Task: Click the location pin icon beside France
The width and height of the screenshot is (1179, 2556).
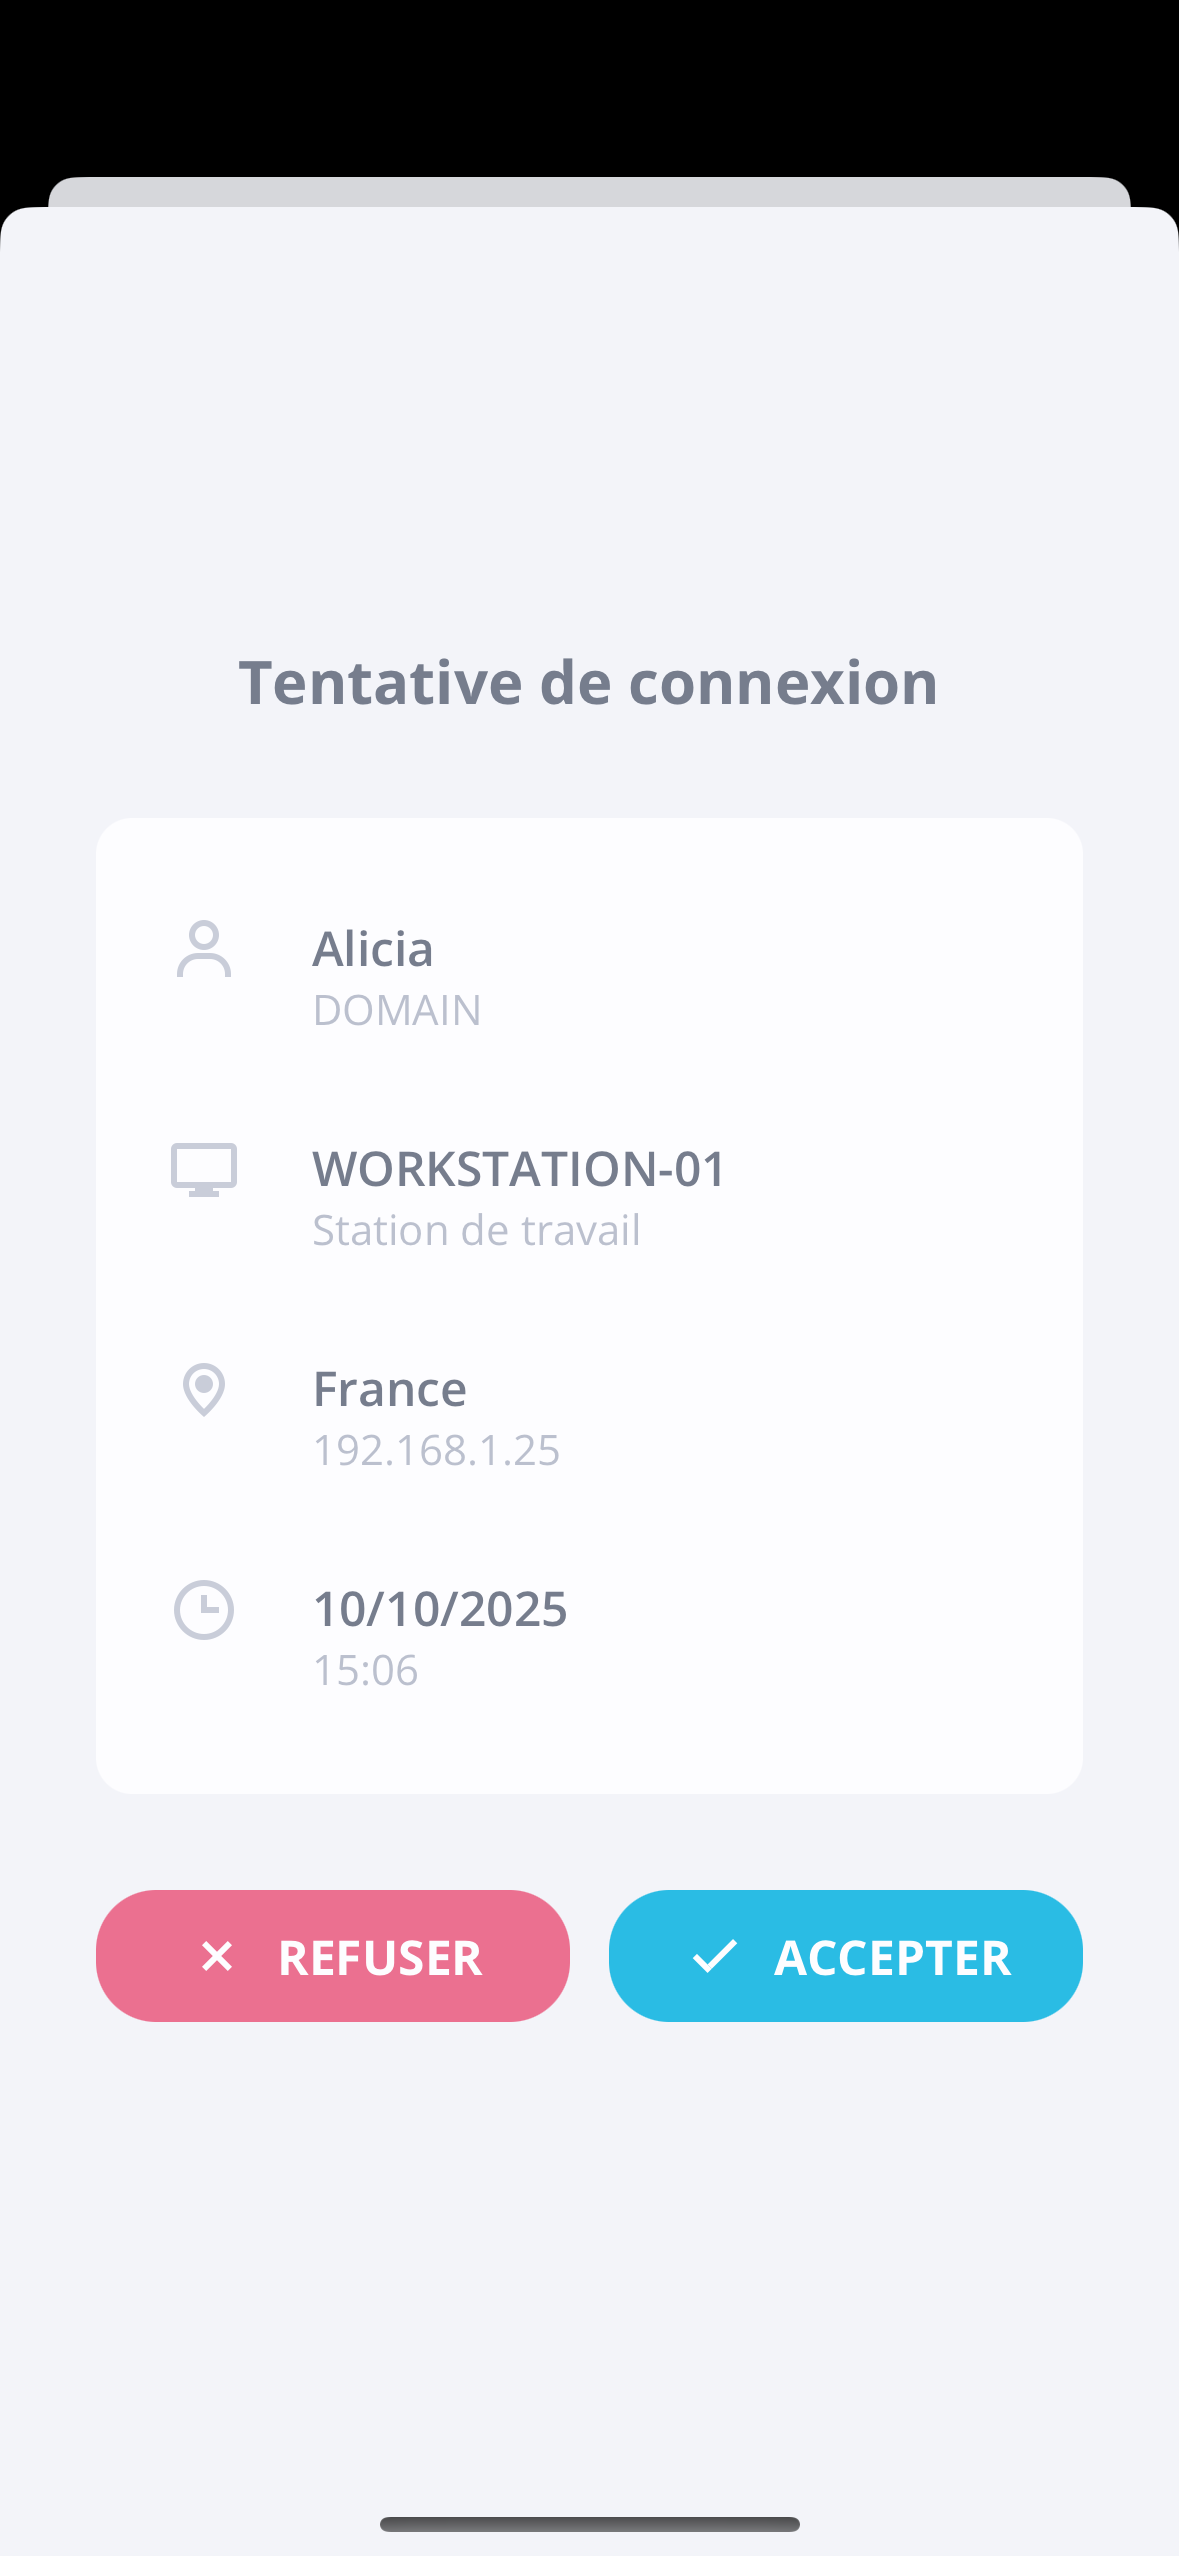Action: coord(204,1390)
